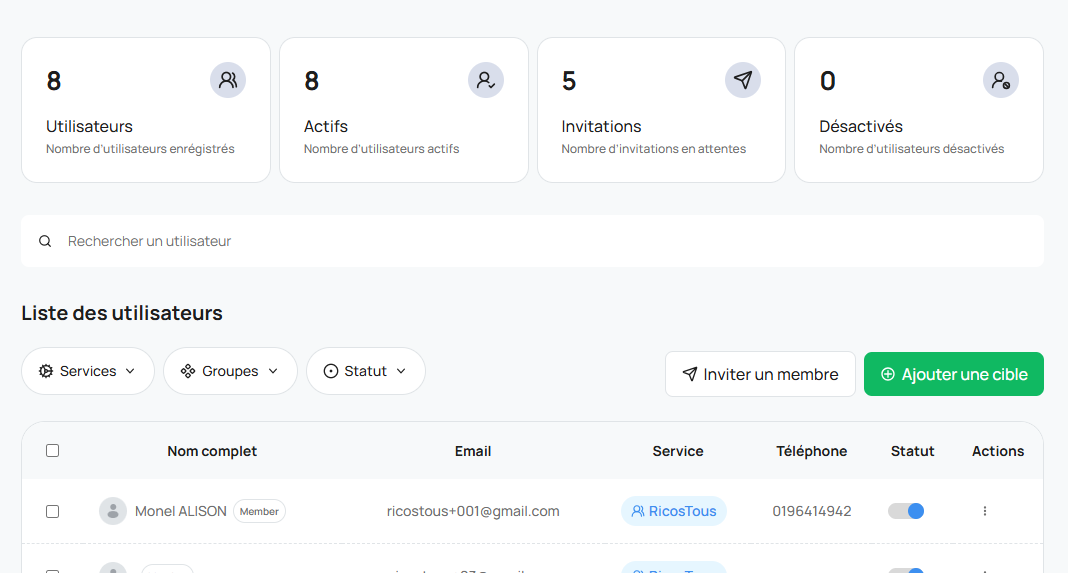This screenshot has height=573, width=1068.
Task: Click the paper-plane icon on Invitations card
Action: 742,80
